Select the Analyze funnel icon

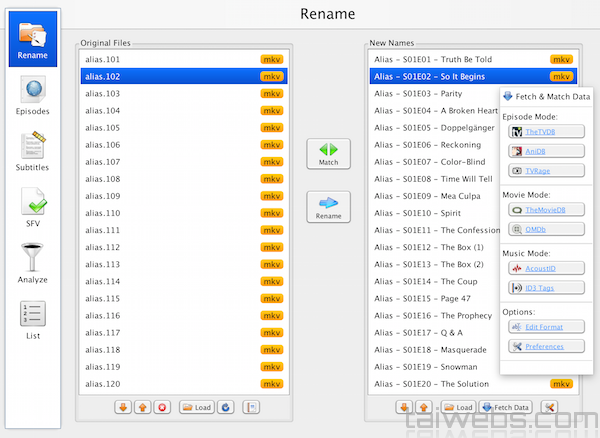pyautogui.click(x=32, y=265)
